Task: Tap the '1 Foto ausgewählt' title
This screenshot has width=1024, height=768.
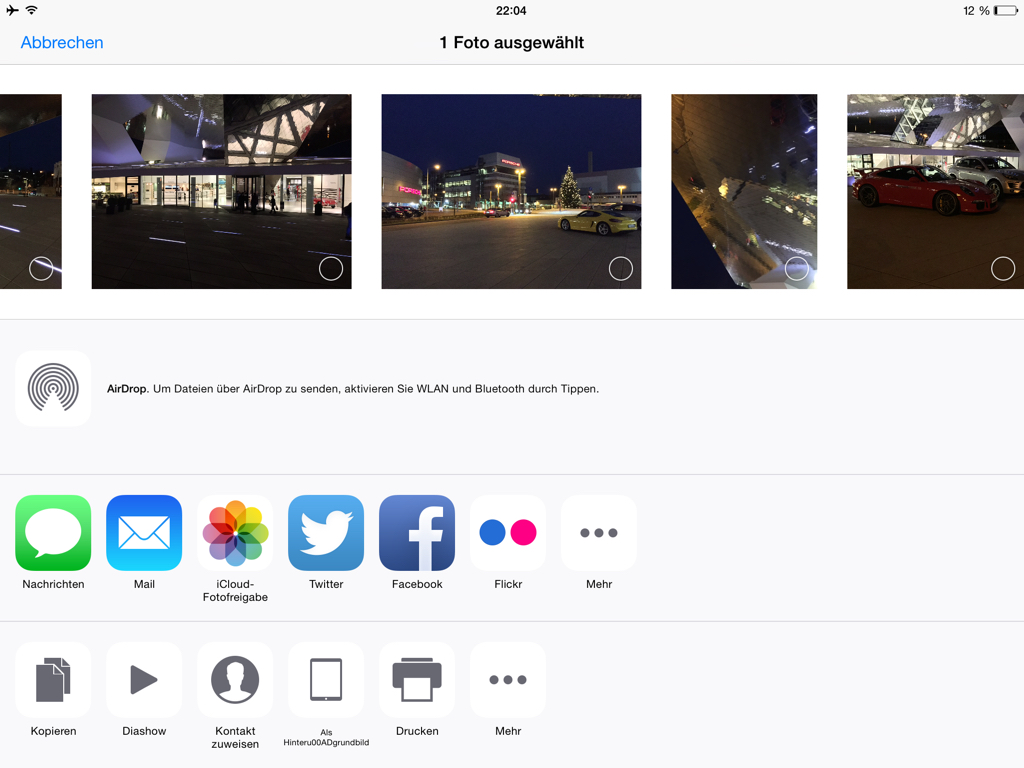Action: (511, 42)
